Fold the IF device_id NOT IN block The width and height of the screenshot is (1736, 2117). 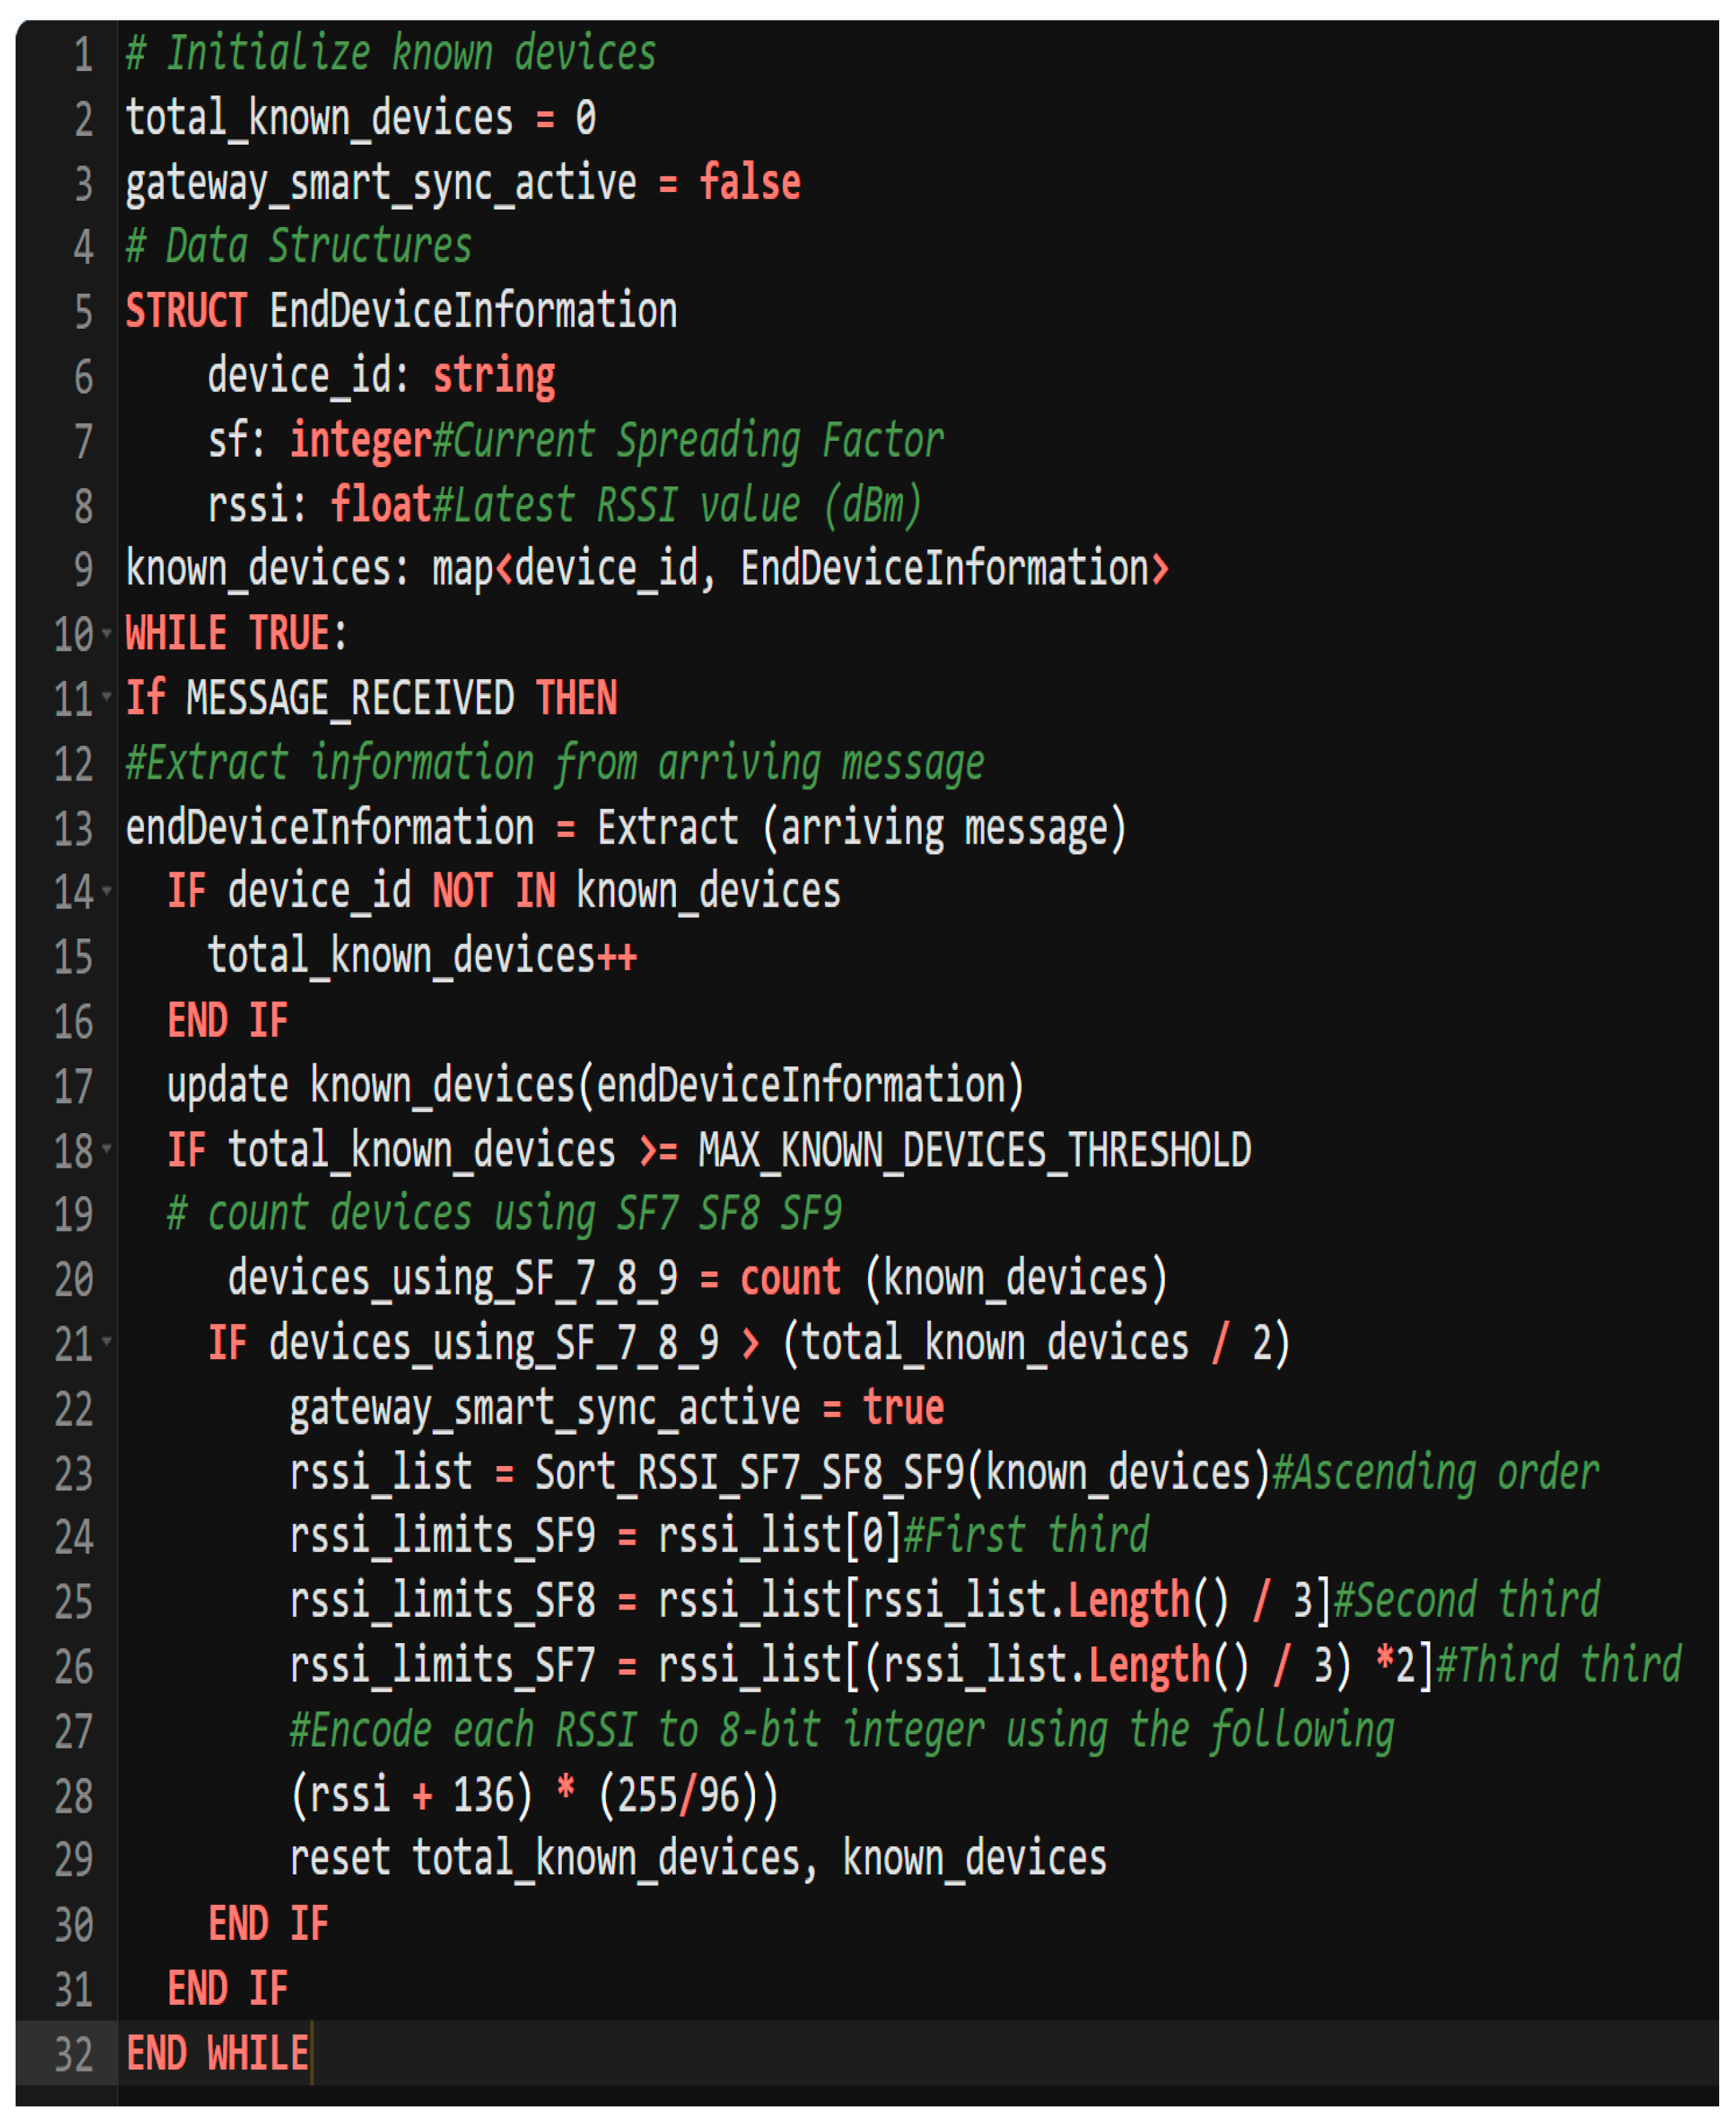click(106, 889)
